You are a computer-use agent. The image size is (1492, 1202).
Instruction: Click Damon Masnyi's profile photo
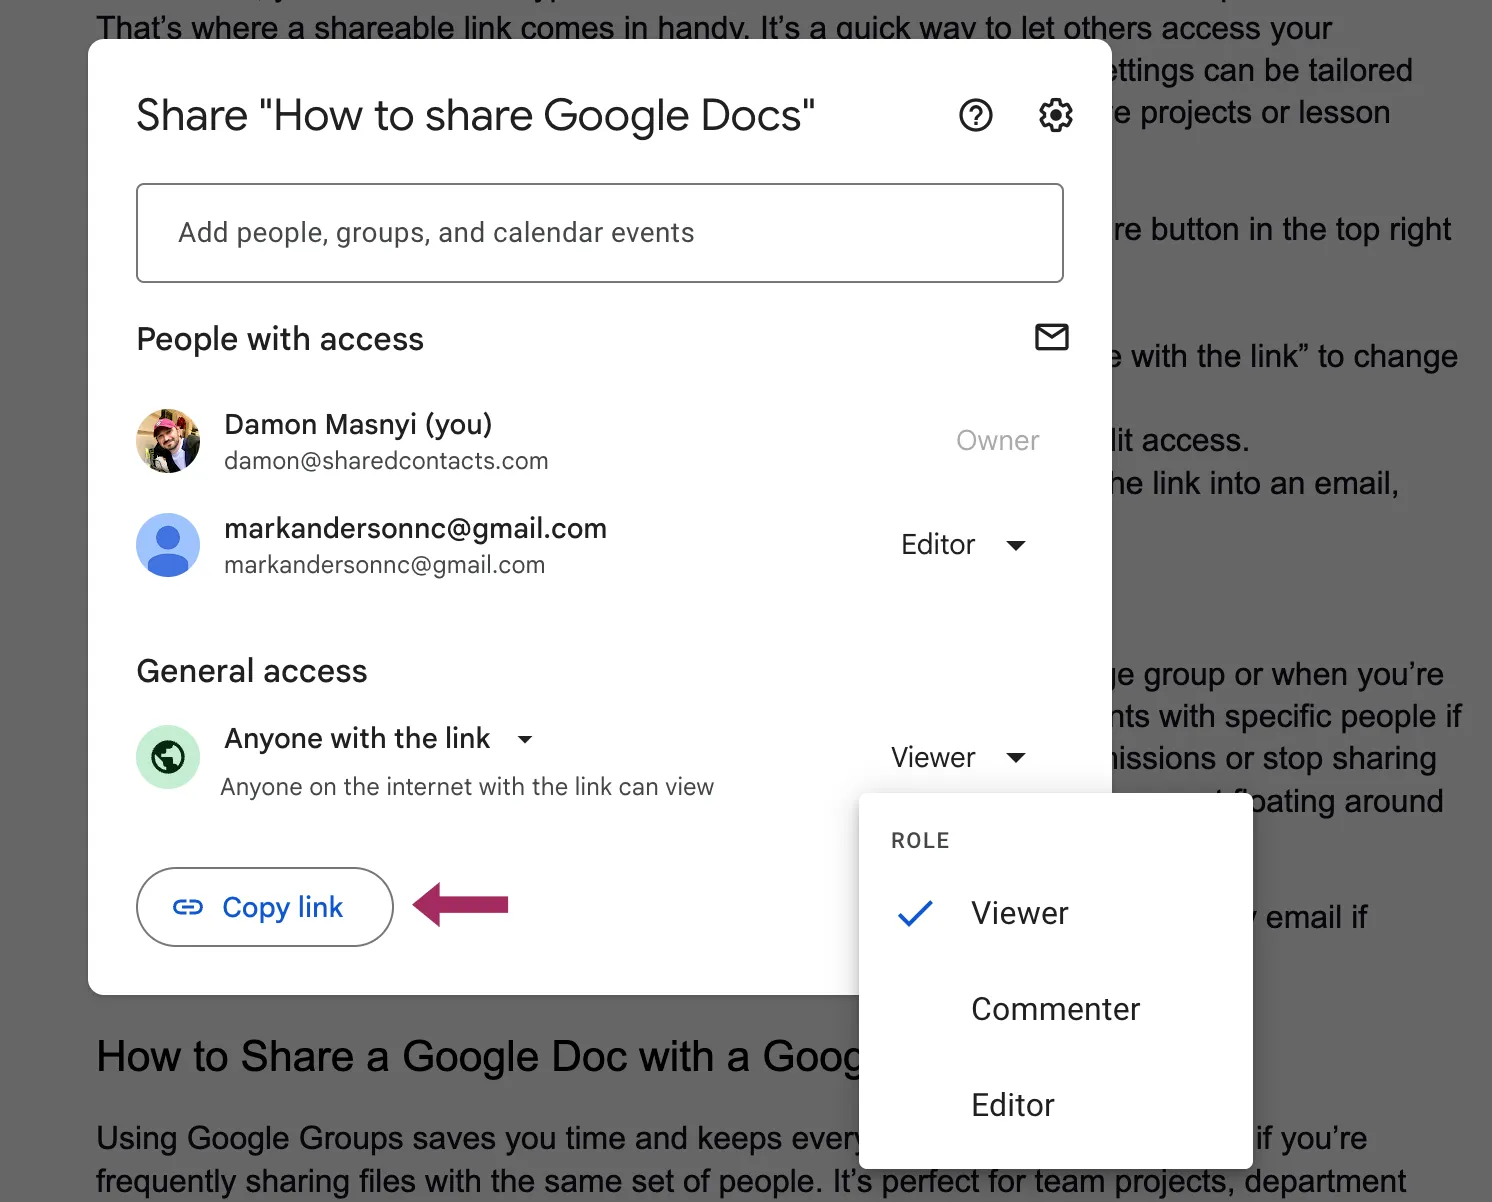(x=168, y=441)
